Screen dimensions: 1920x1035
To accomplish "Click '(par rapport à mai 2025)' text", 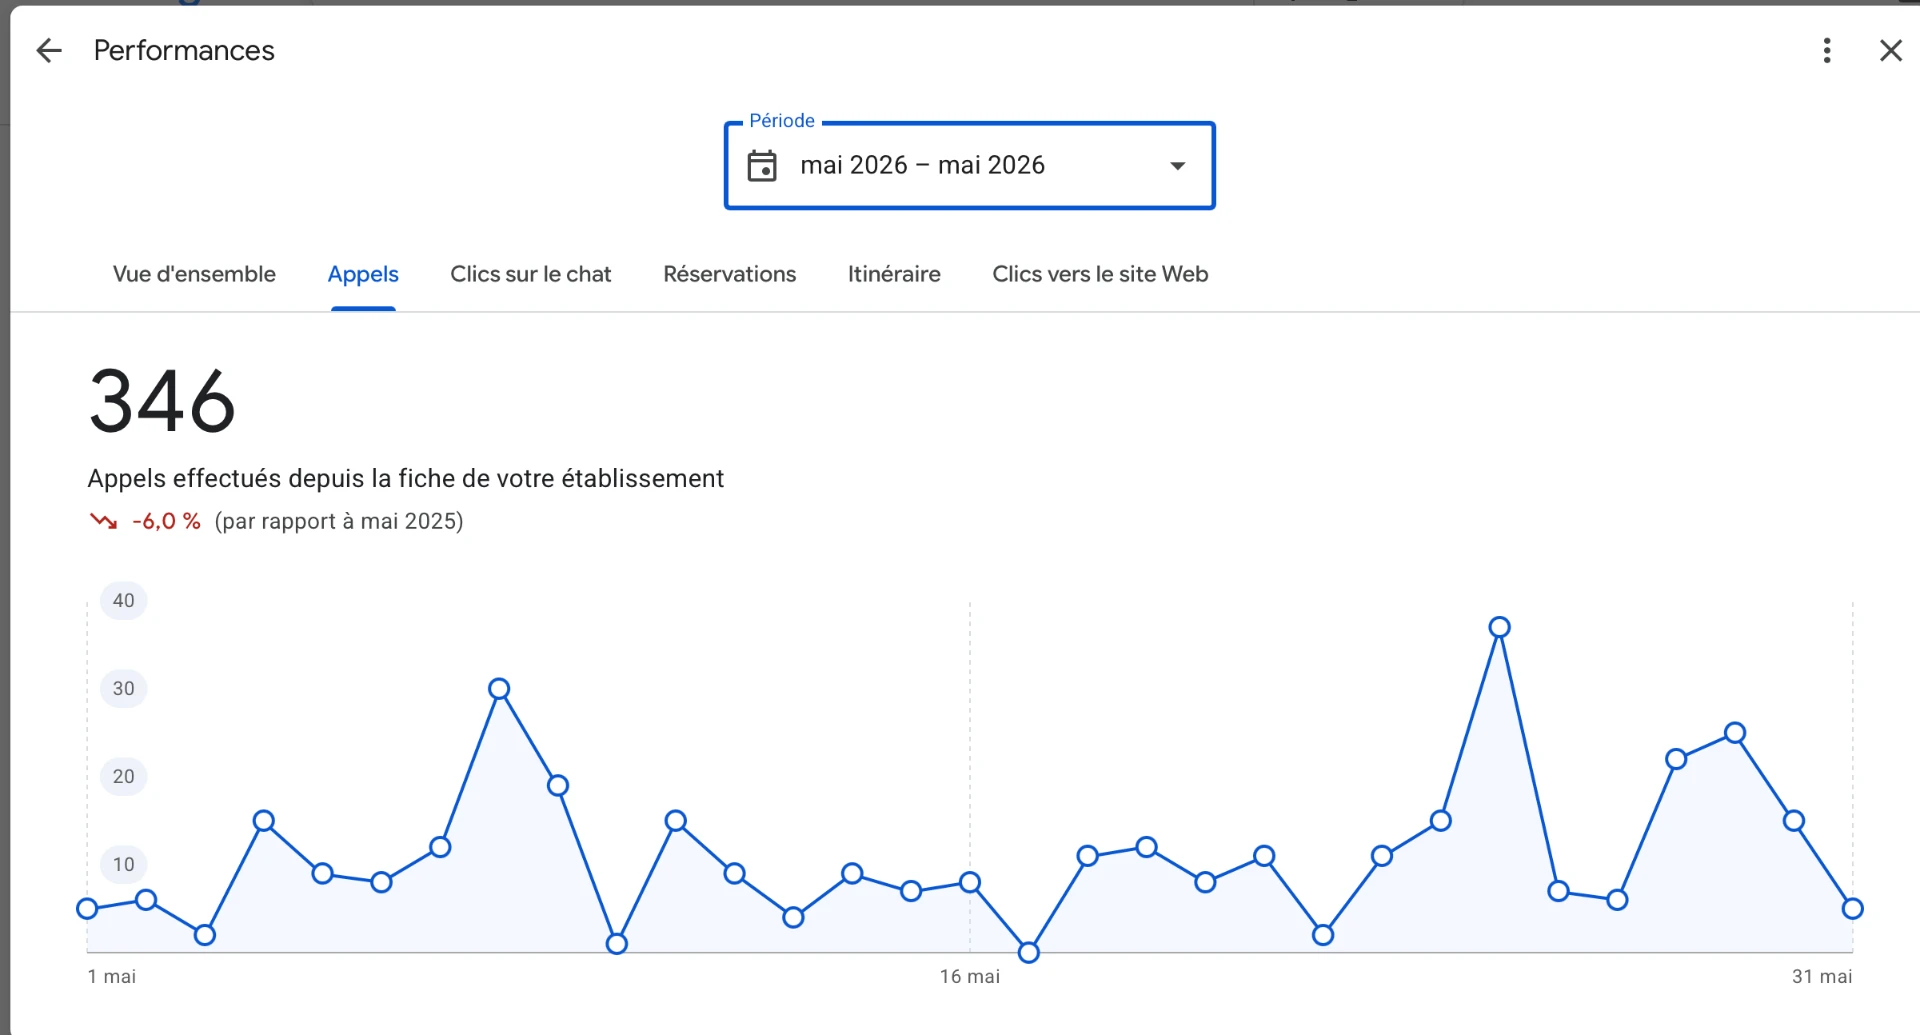I will click(x=339, y=521).
